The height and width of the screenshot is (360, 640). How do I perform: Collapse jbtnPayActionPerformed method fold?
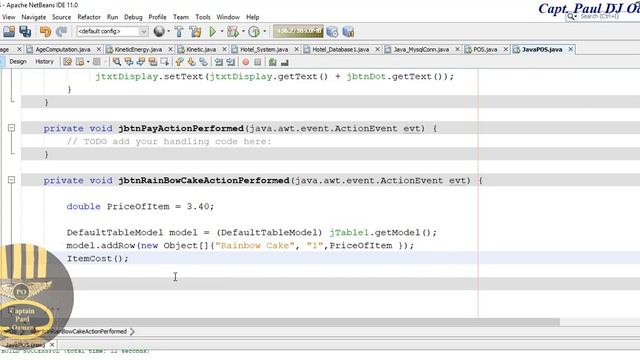pyautogui.click(x=11, y=128)
